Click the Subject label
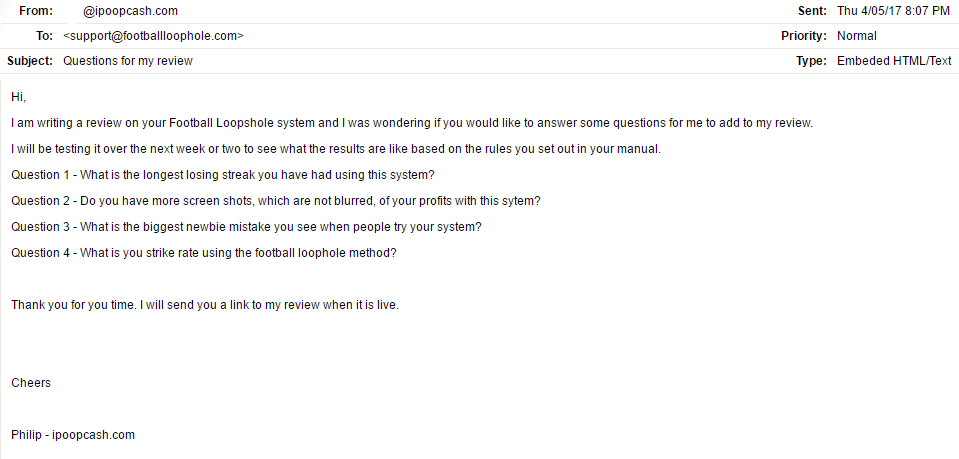This screenshot has width=959, height=459. [30, 61]
